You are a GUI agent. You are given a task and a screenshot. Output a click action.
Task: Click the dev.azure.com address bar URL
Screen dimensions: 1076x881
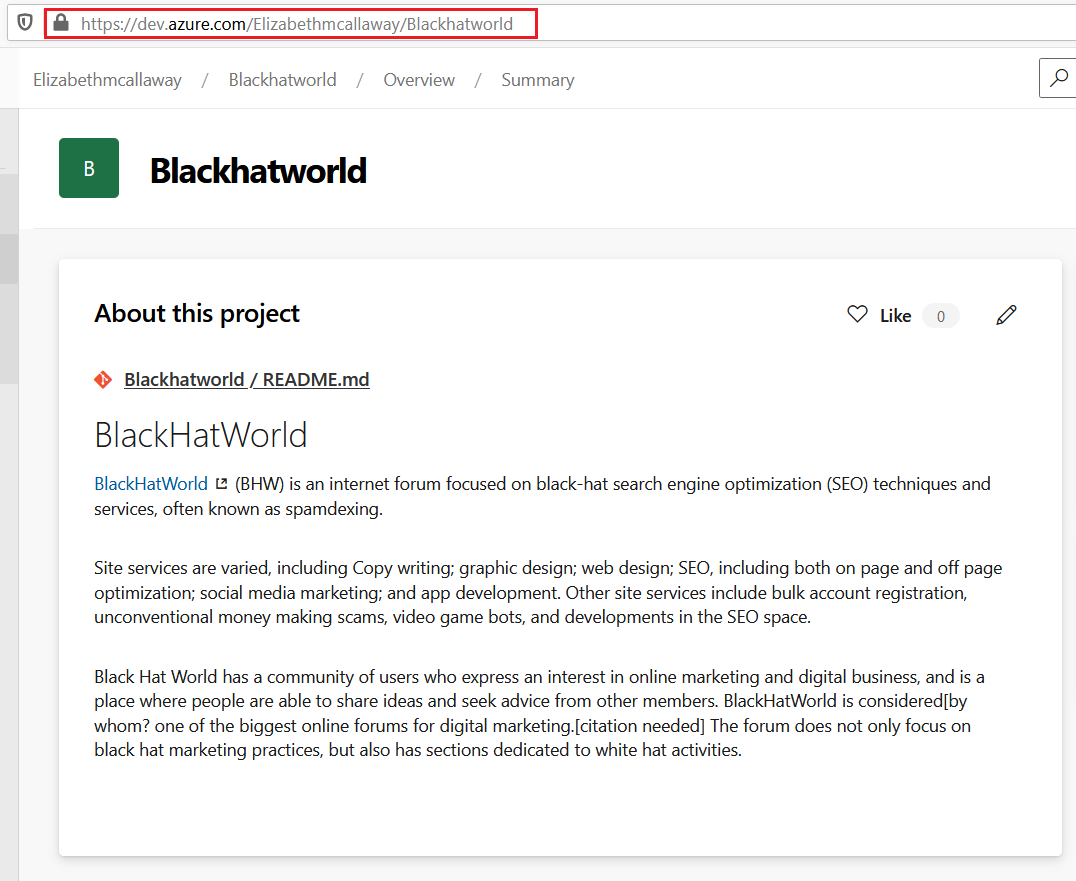tap(296, 24)
